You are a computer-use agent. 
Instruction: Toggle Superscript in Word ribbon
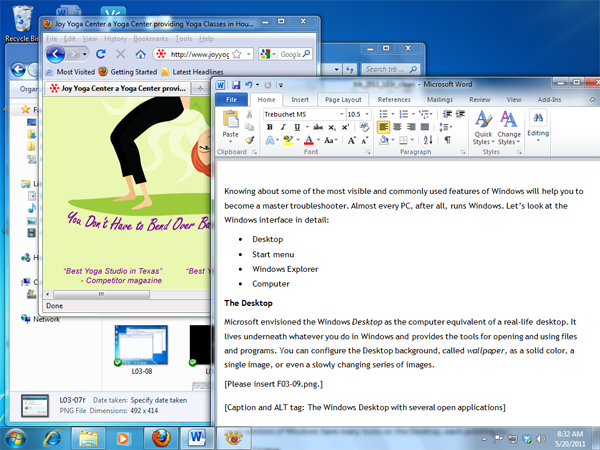345,127
